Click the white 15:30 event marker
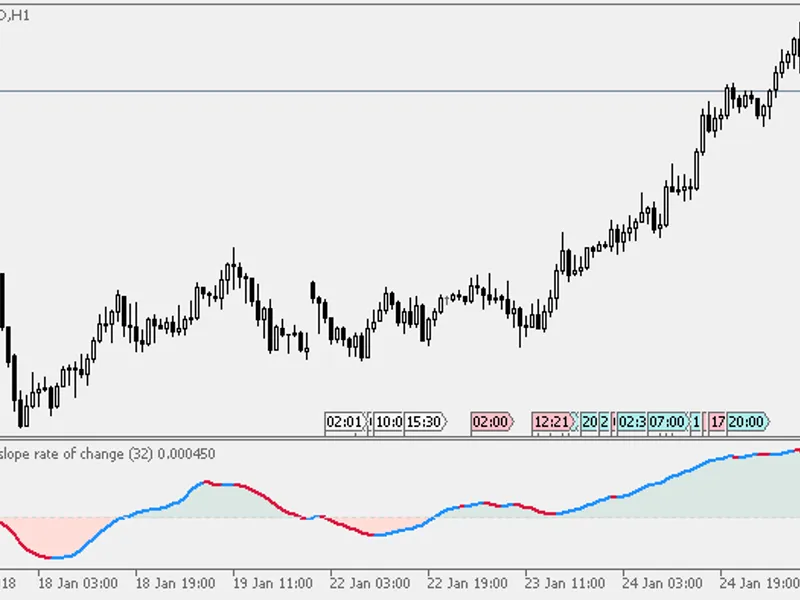Screen dimensions: 800x600 click(x=425, y=422)
